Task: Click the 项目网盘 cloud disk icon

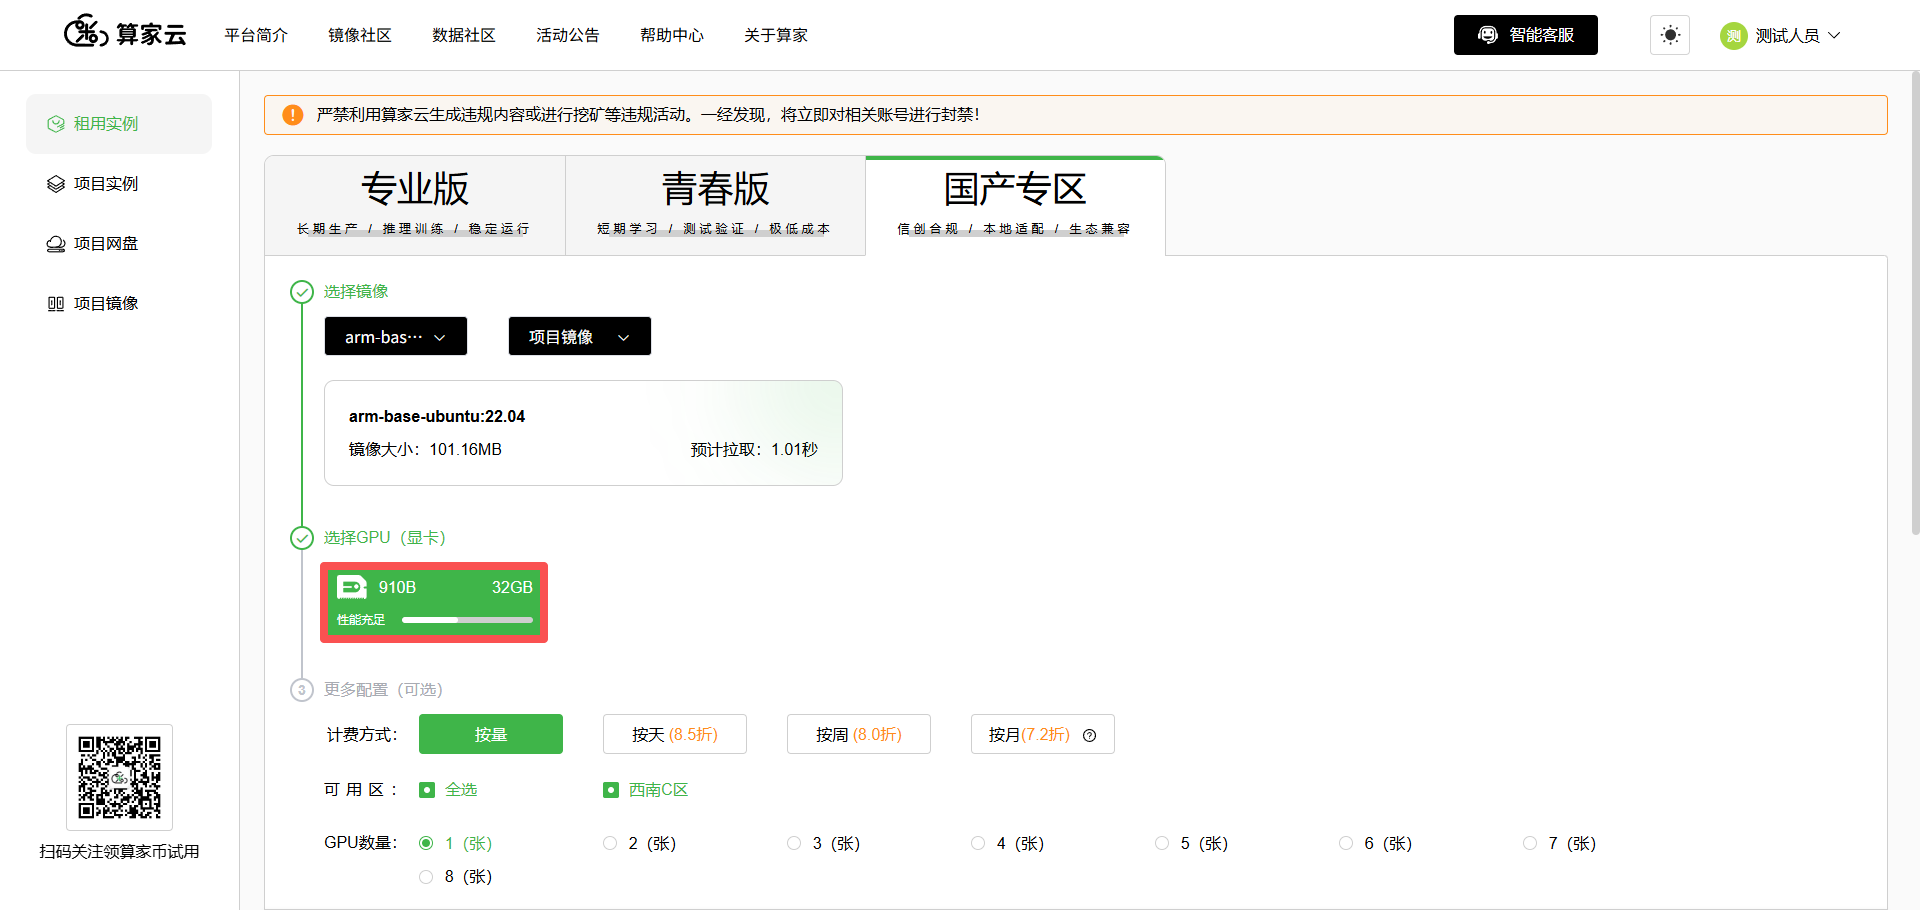Action: (x=56, y=244)
